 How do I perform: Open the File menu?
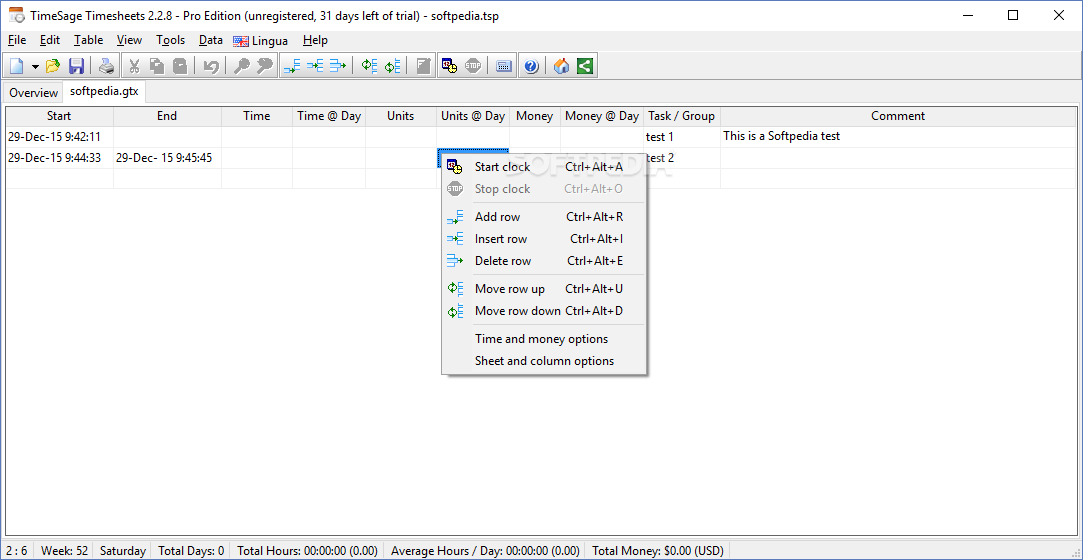pyautogui.click(x=17, y=40)
